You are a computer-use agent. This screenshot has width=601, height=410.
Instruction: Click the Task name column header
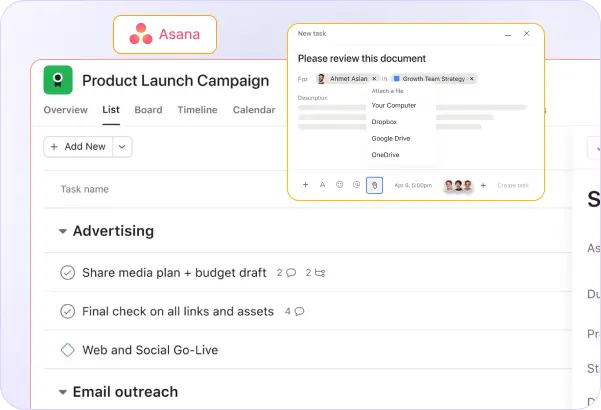click(x=85, y=189)
